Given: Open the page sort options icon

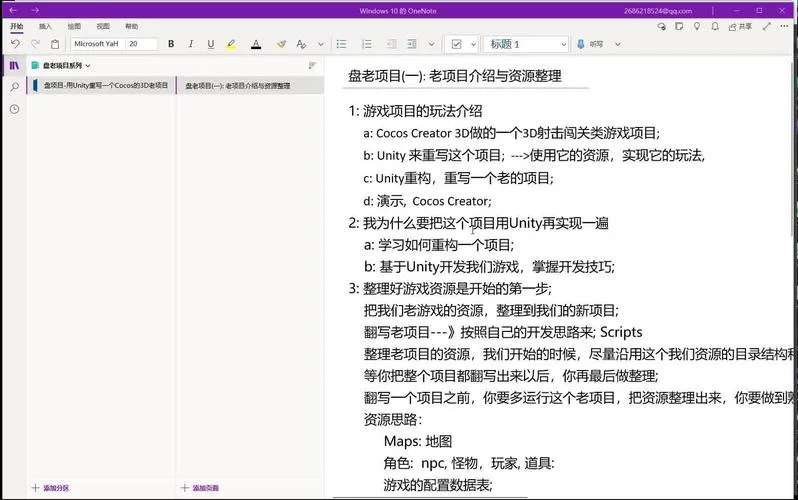Looking at the screenshot, I should coord(312,65).
